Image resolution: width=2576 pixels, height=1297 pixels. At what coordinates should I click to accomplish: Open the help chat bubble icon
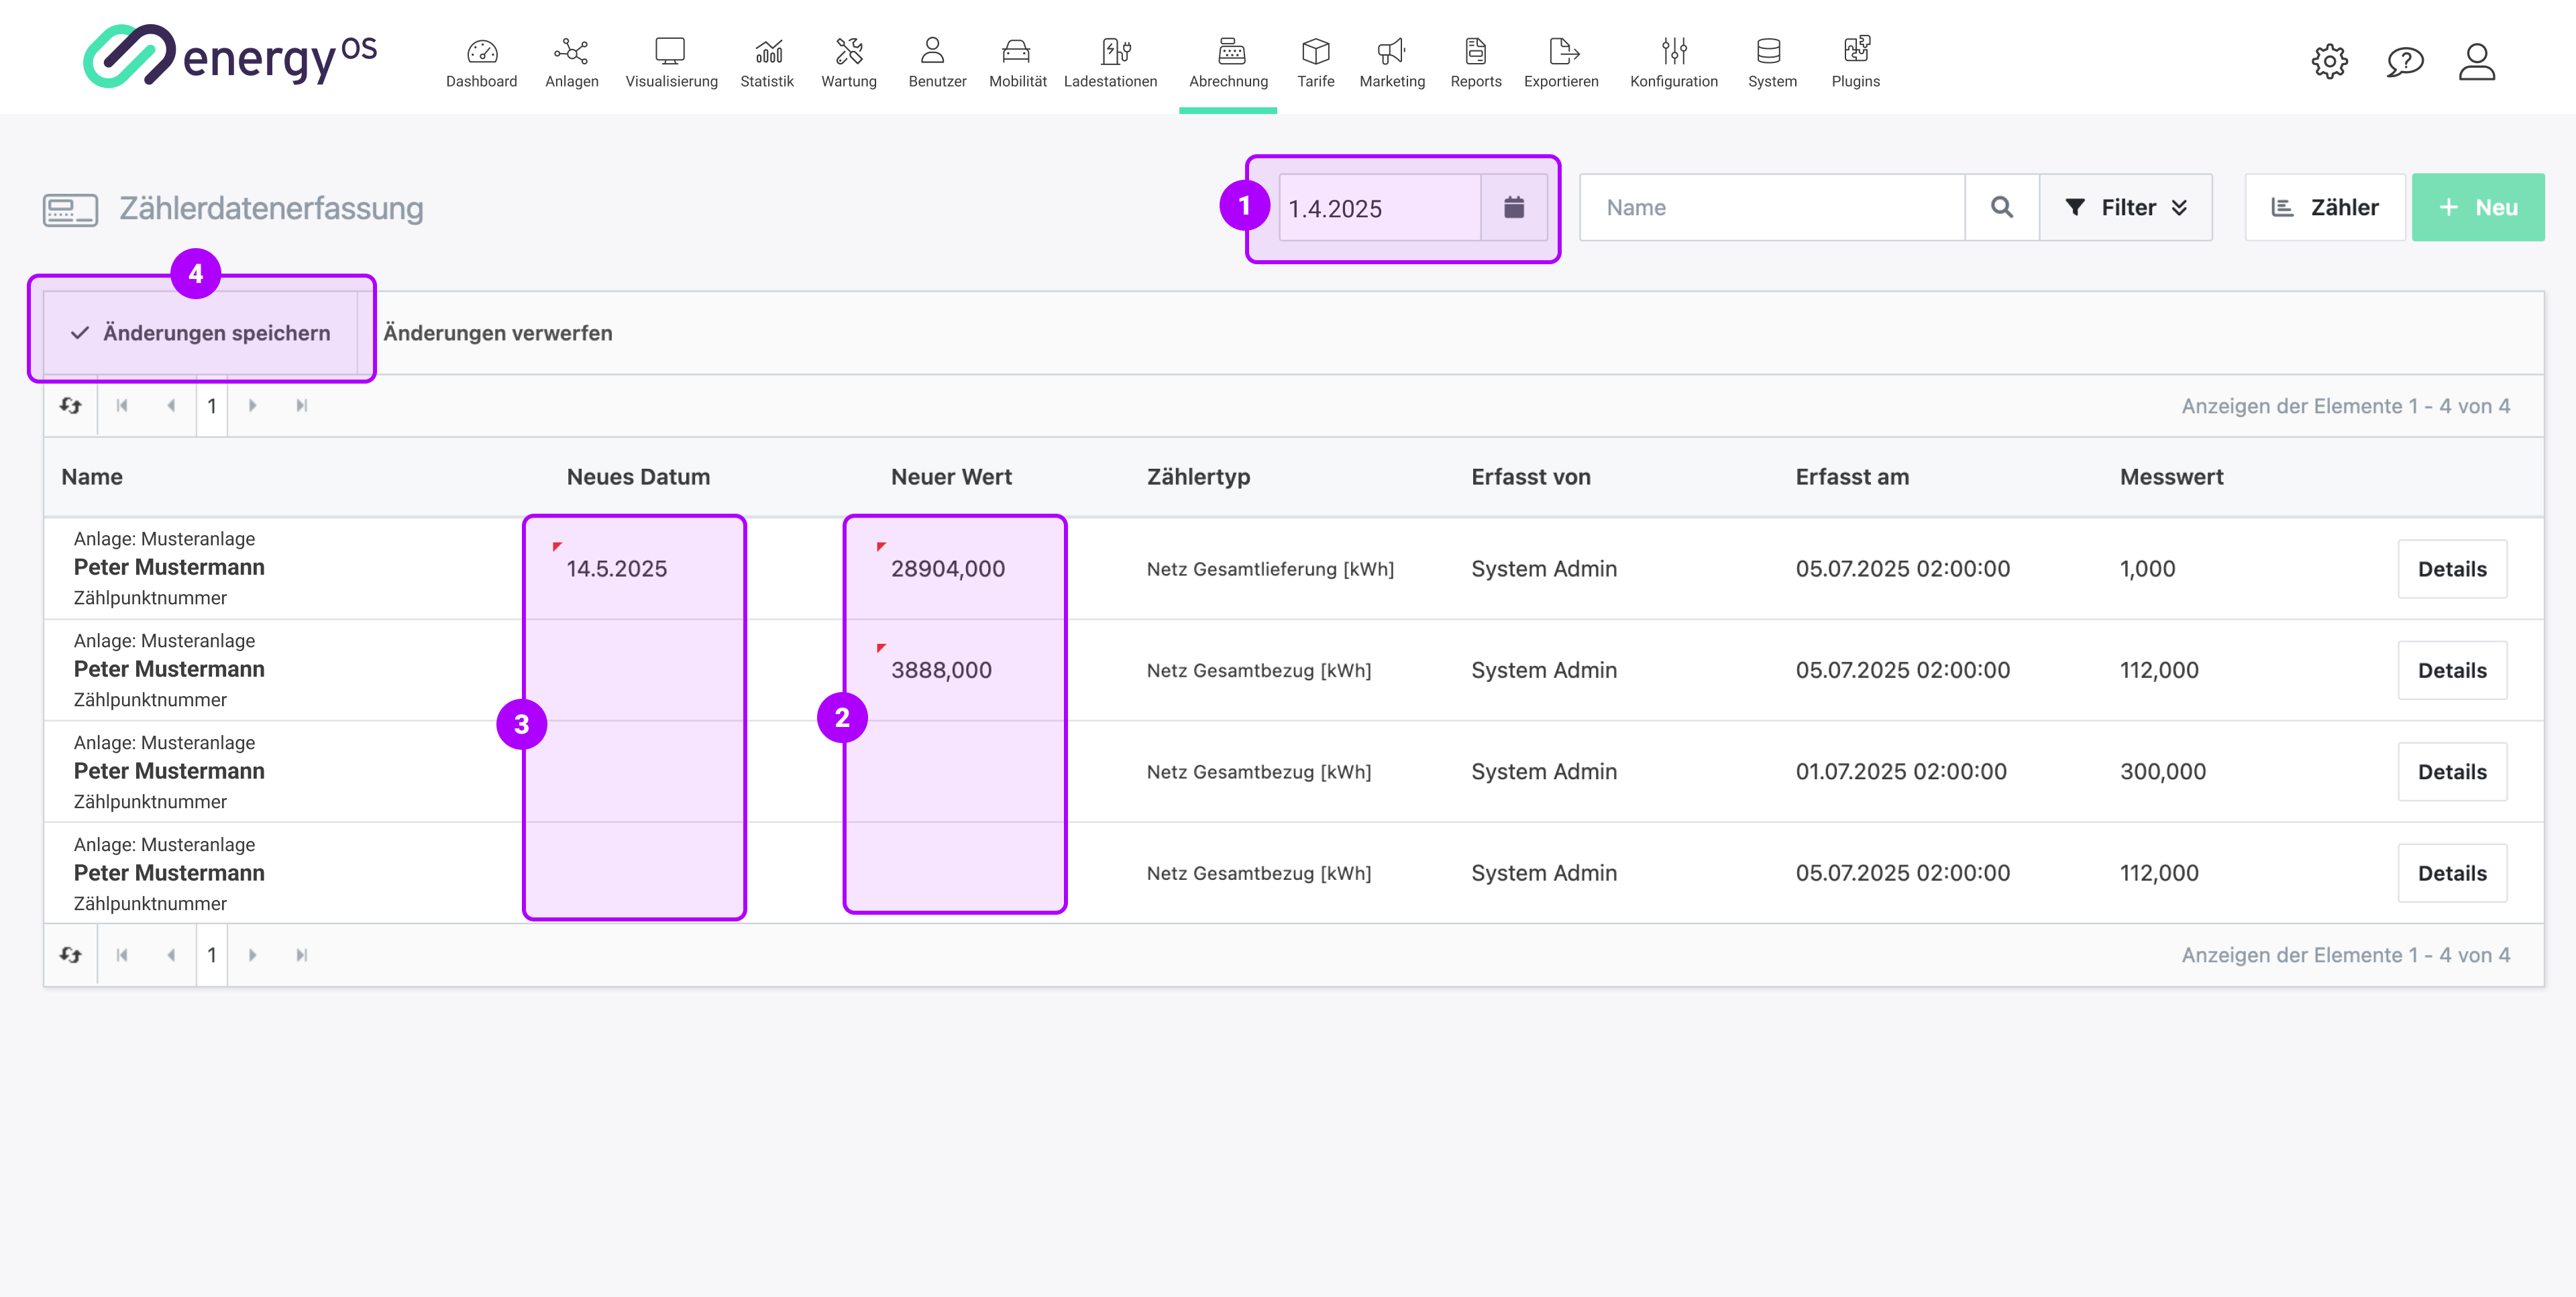(x=2404, y=62)
